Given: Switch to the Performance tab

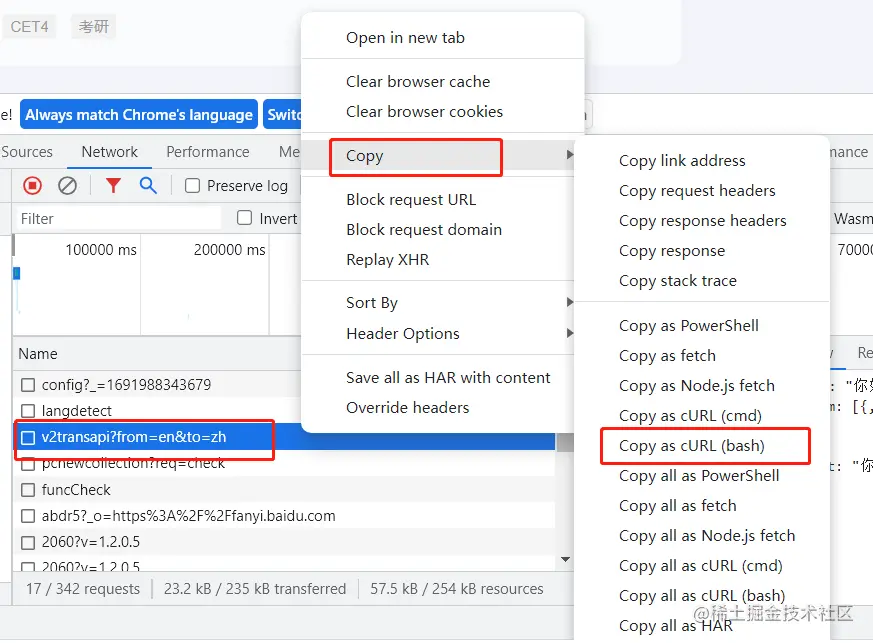Looking at the screenshot, I should point(208,151).
